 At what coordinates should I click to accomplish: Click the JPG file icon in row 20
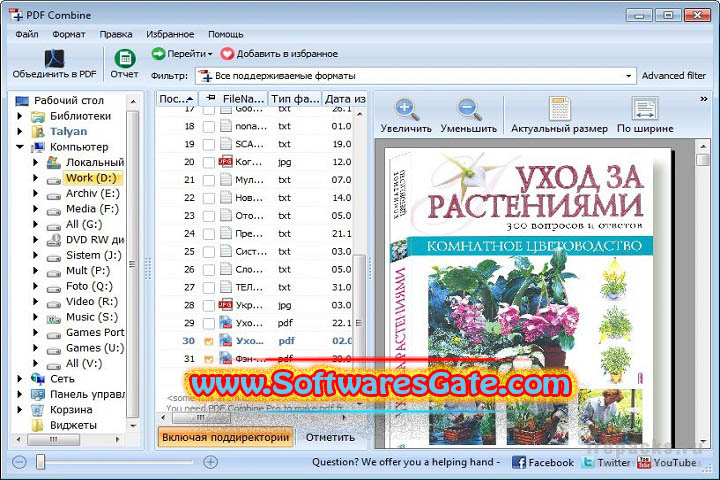[225, 162]
